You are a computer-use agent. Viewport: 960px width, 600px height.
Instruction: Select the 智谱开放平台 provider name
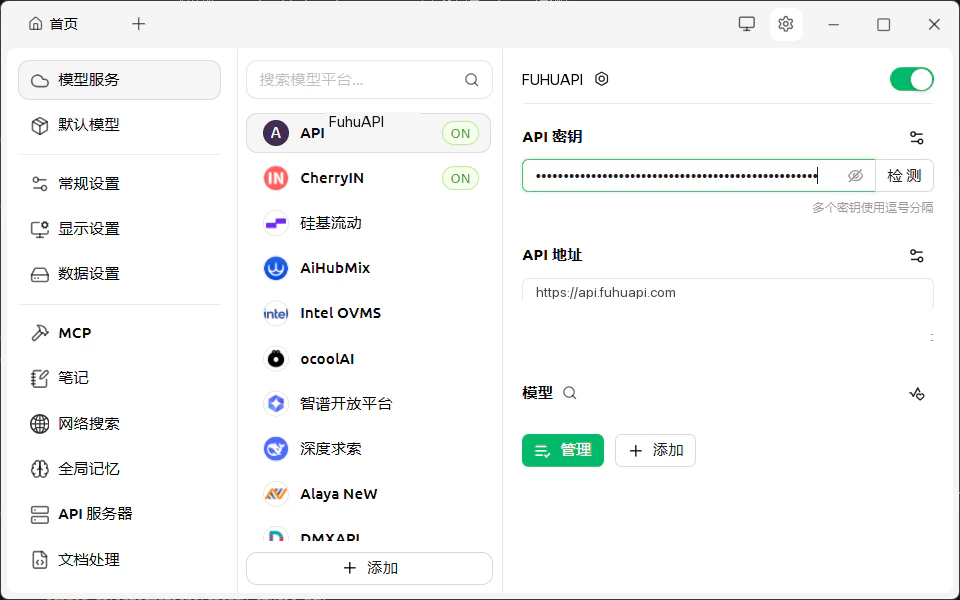coord(346,403)
